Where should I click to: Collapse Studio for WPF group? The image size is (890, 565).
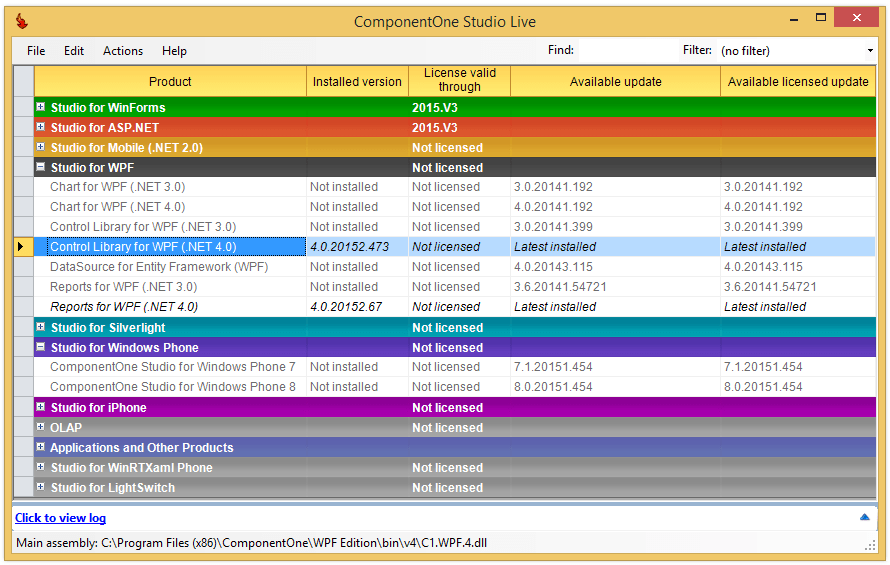[40, 167]
